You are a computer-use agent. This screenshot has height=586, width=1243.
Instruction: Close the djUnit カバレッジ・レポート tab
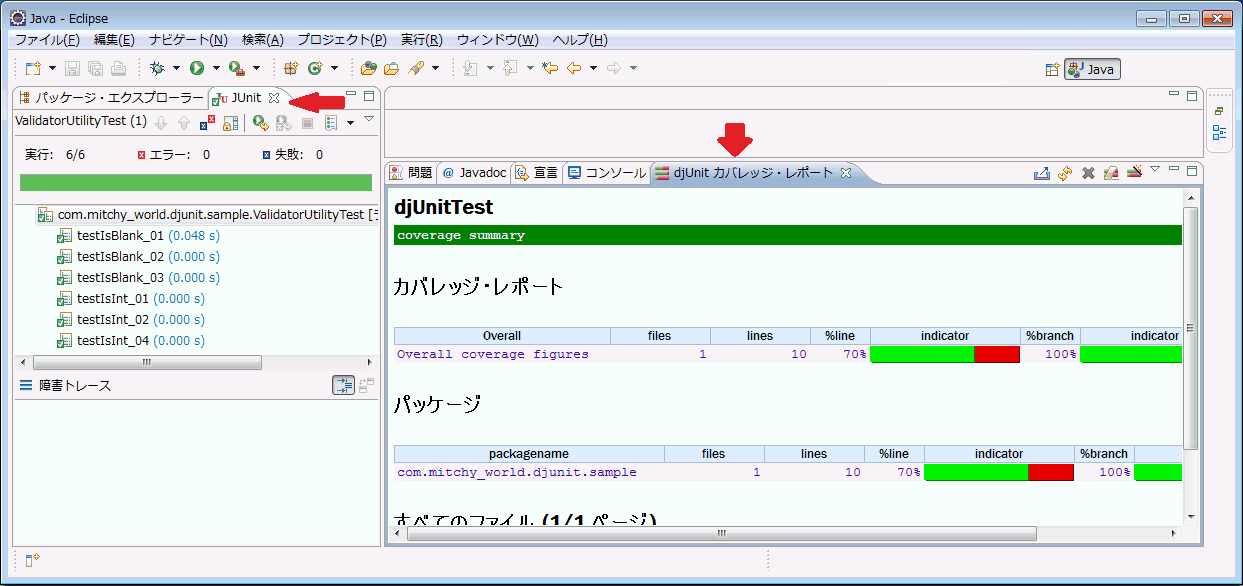point(845,173)
